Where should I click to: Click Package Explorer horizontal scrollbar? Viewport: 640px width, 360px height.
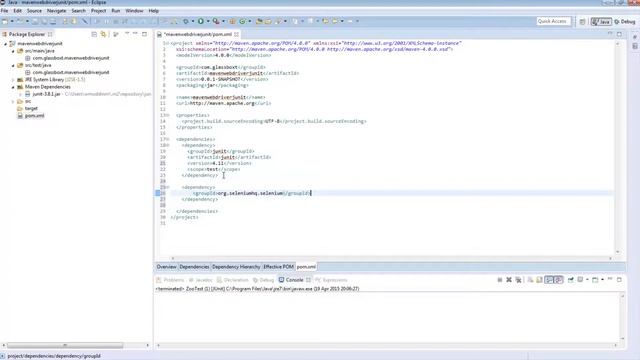65,345
